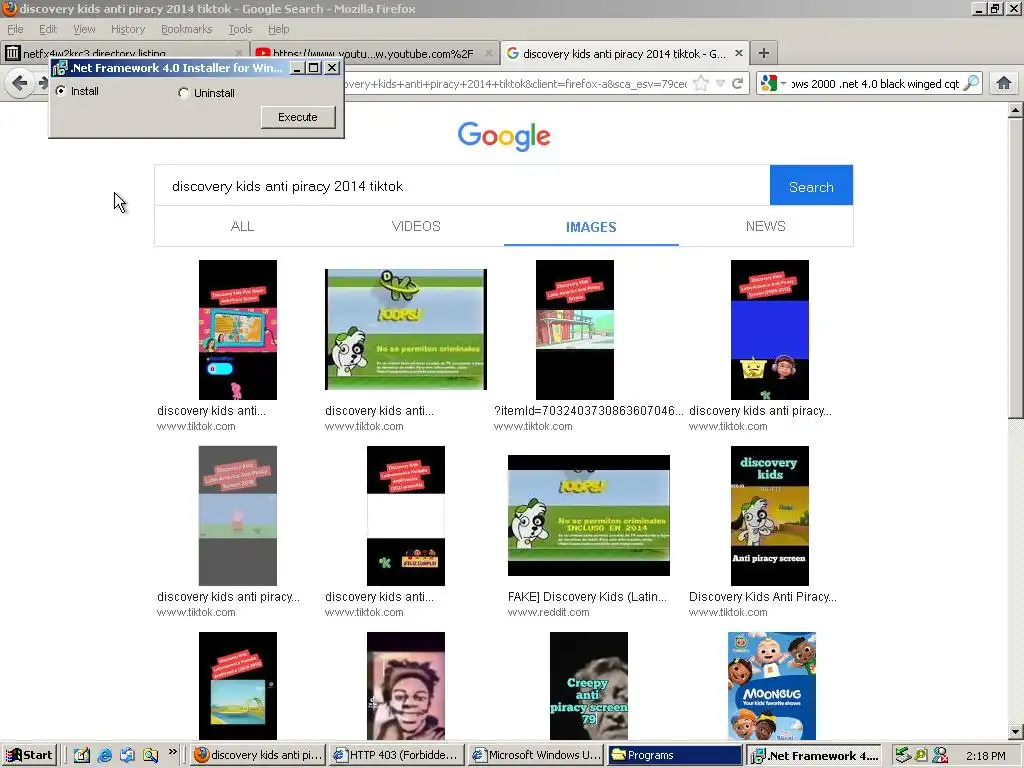Open a new tab with plus button

point(763,54)
